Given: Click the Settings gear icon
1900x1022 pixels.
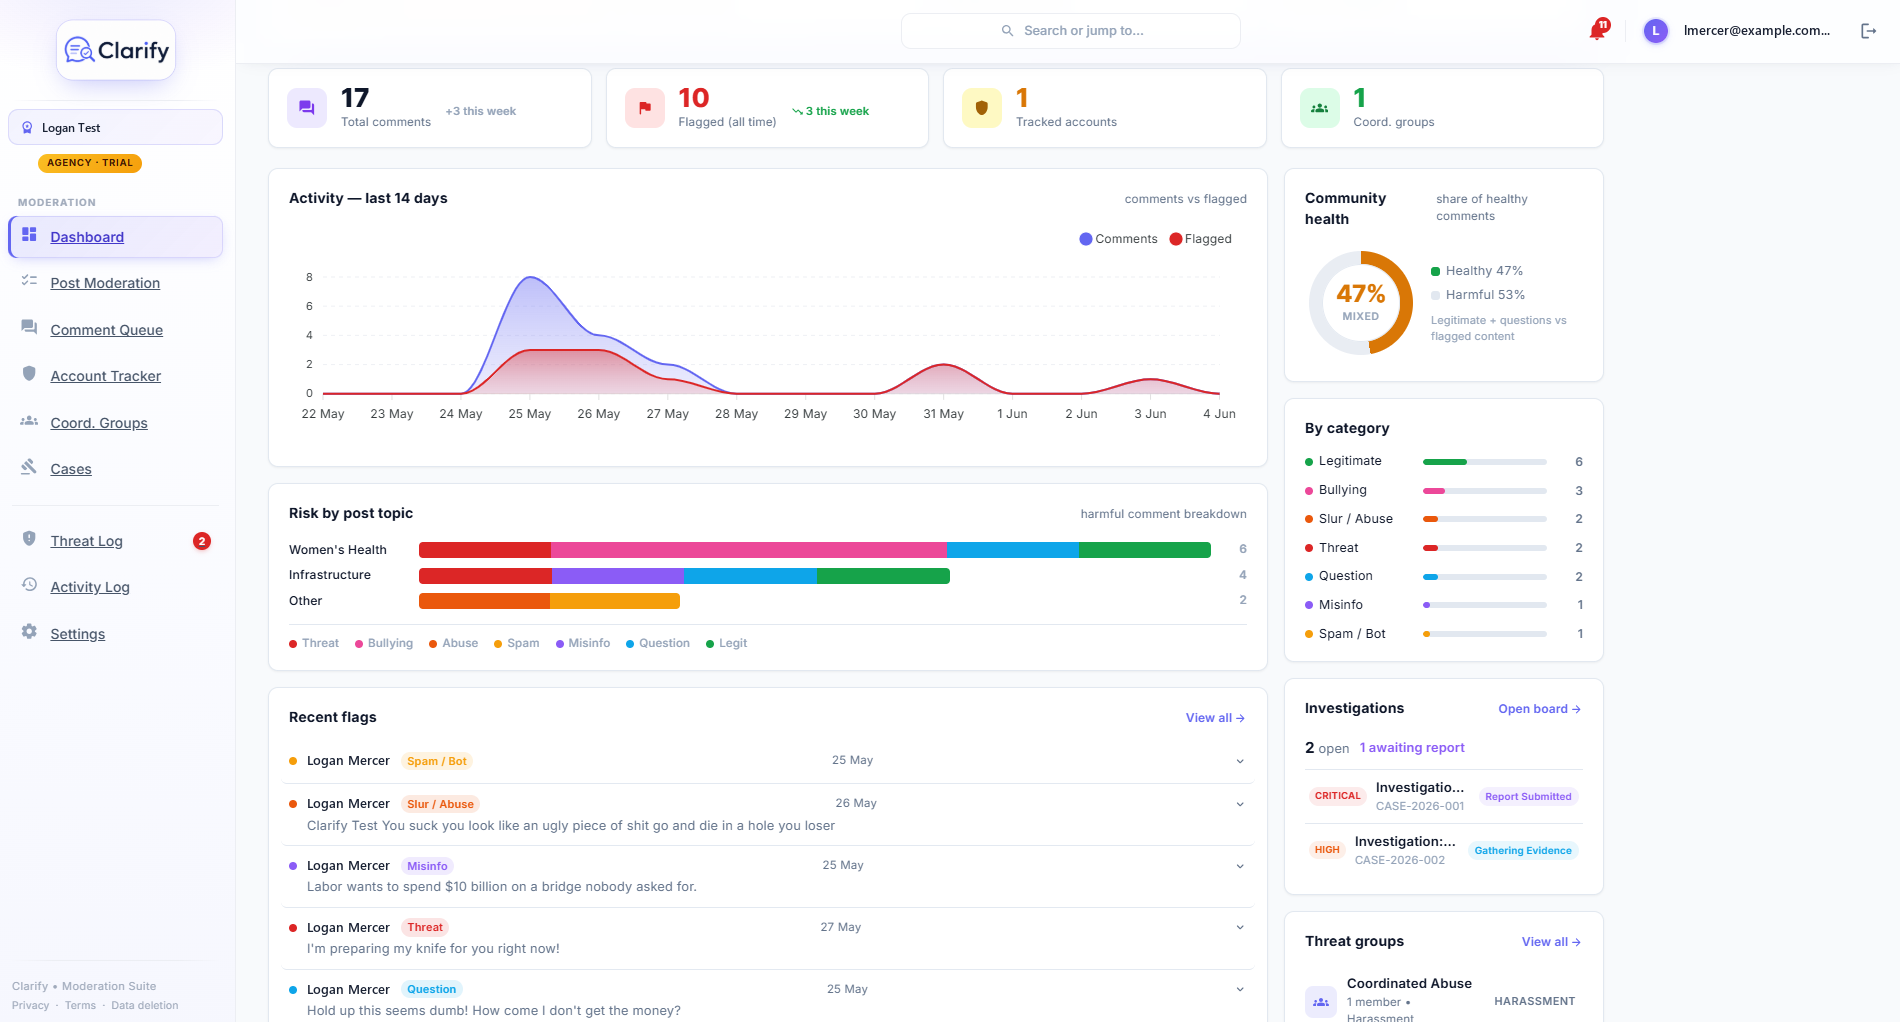Looking at the screenshot, I should (29, 632).
